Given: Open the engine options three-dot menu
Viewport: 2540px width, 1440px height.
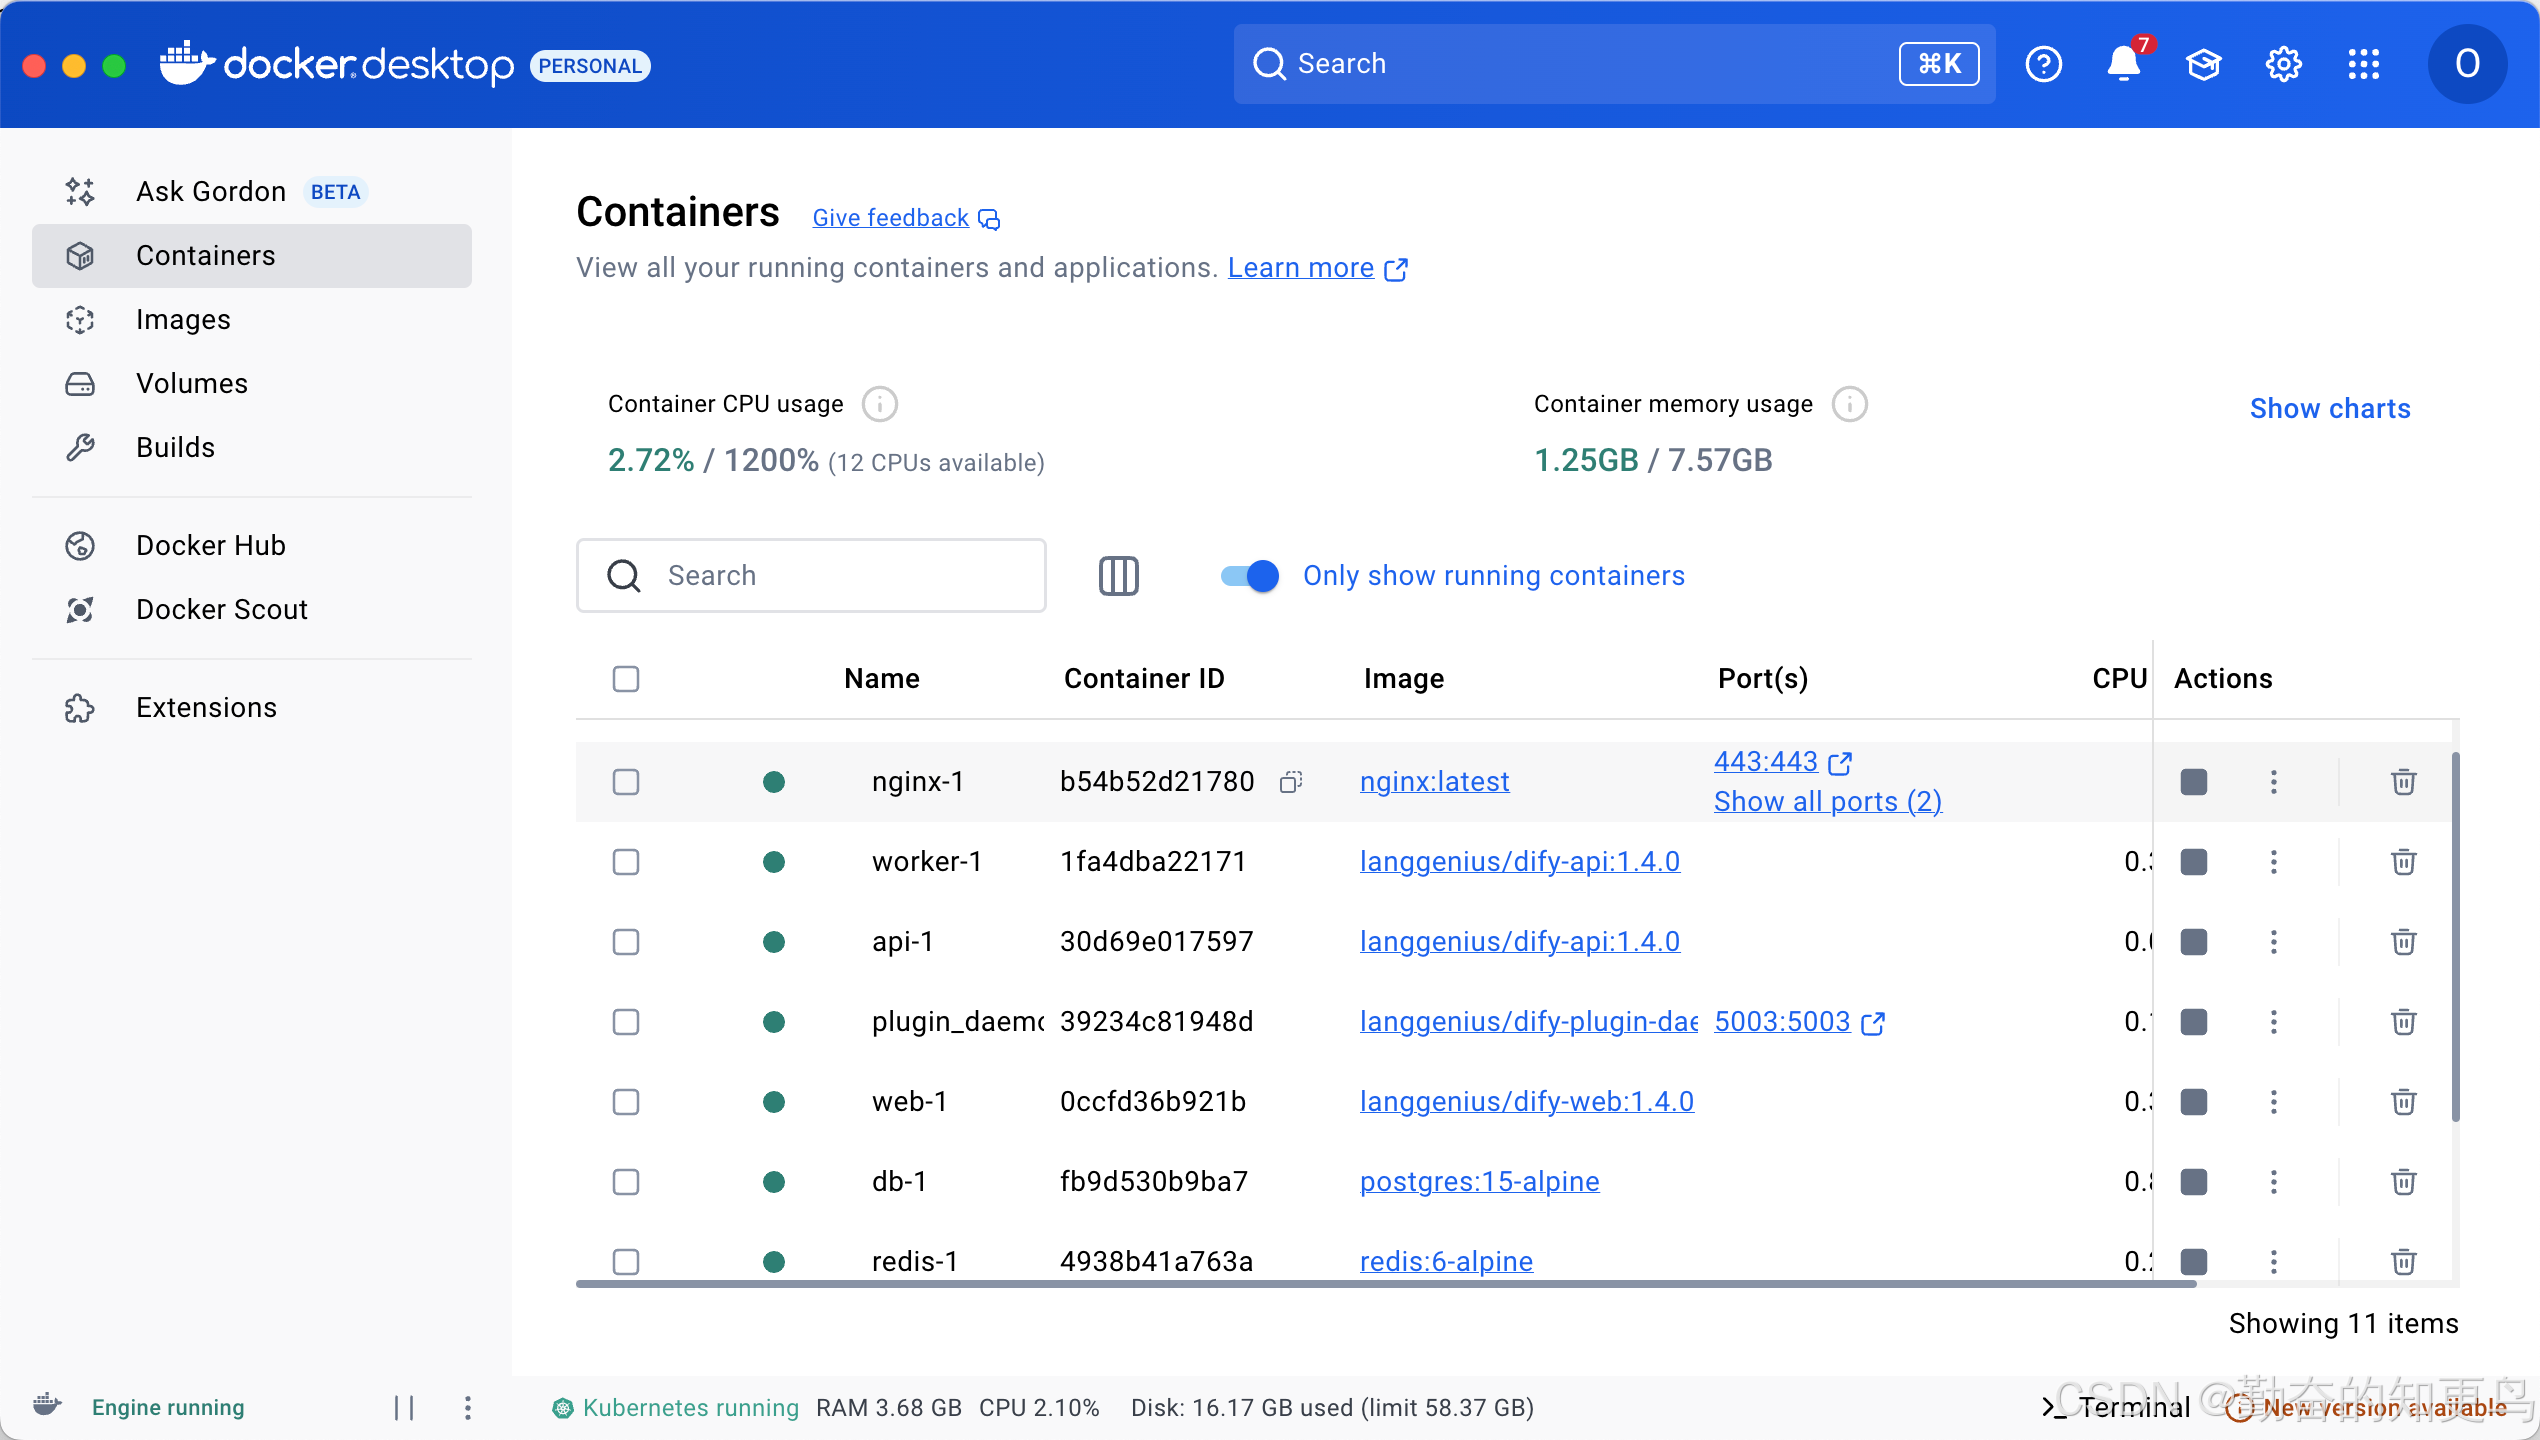Looking at the screenshot, I should click(467, 1408).
